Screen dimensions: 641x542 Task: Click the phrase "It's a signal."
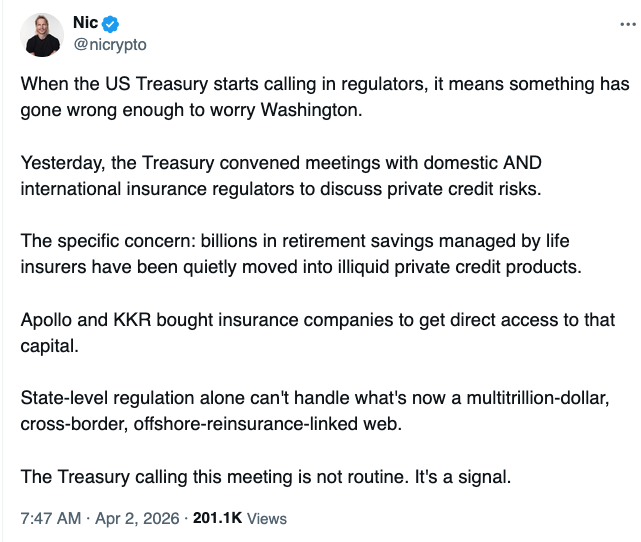pyautogui.click(x=463, y=477)
